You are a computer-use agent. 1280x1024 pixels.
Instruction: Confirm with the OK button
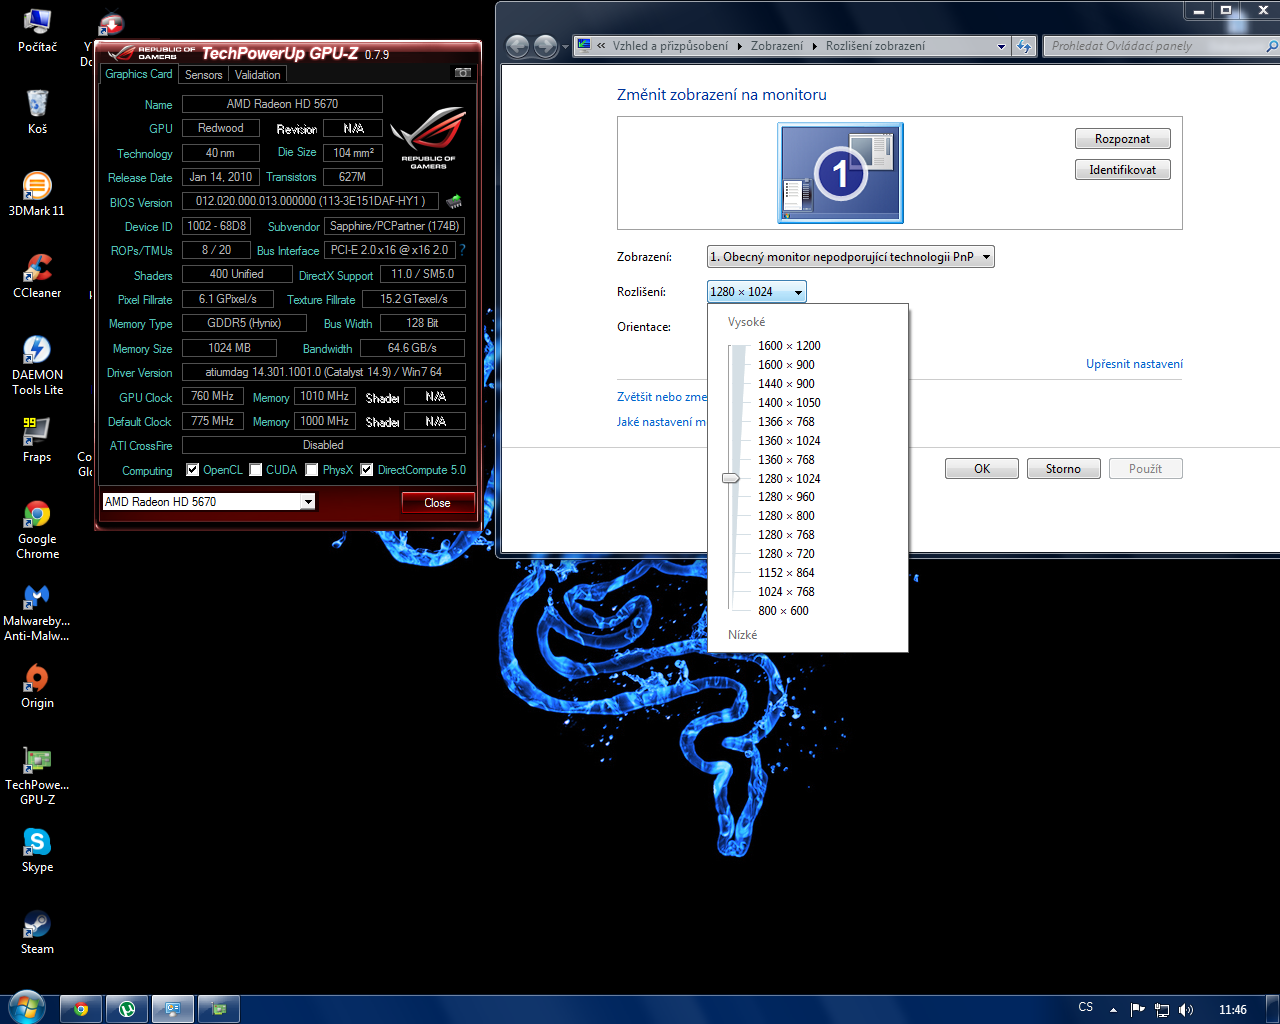coord(982,469)
